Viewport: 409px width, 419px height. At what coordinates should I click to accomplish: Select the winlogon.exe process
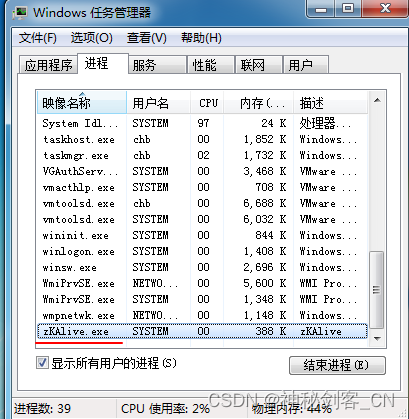point(202,251)
